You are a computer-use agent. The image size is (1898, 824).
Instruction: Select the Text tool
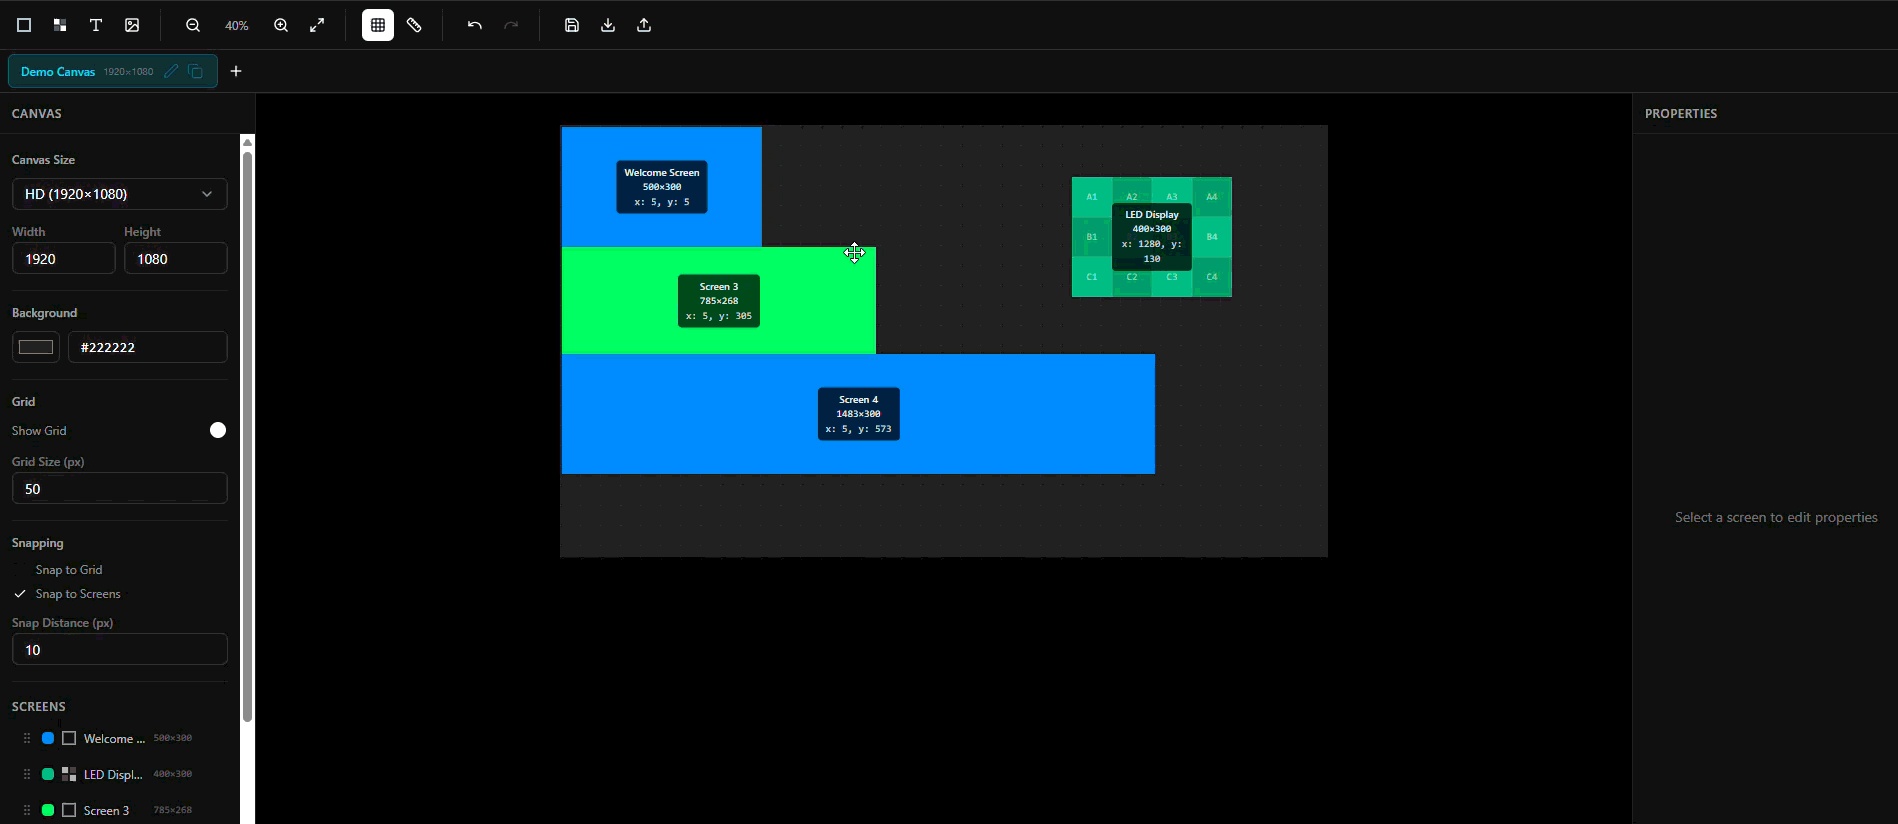[x=96, y=25]
